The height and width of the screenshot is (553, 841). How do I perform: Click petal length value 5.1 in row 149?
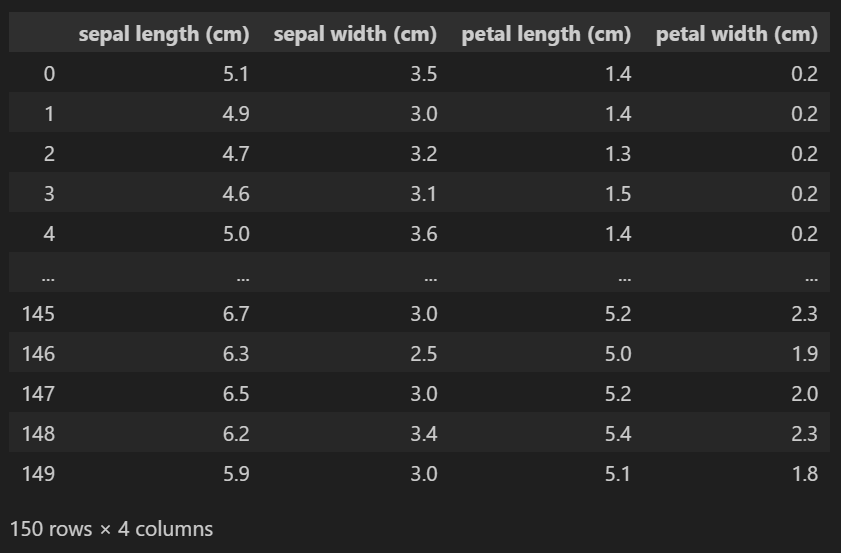click(618, 474)
